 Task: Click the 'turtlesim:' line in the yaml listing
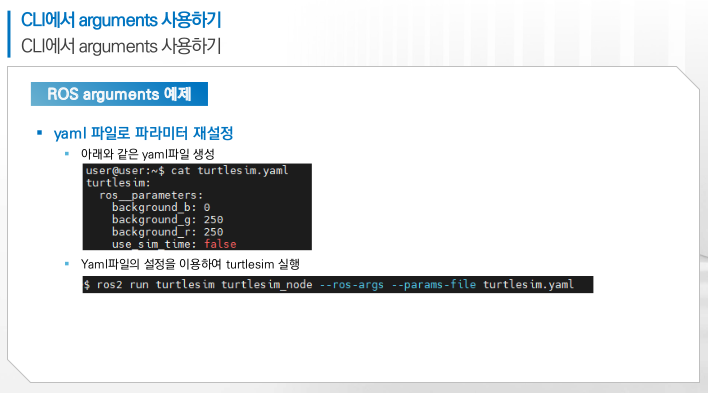pyautogui.click(x=118, y=183)
